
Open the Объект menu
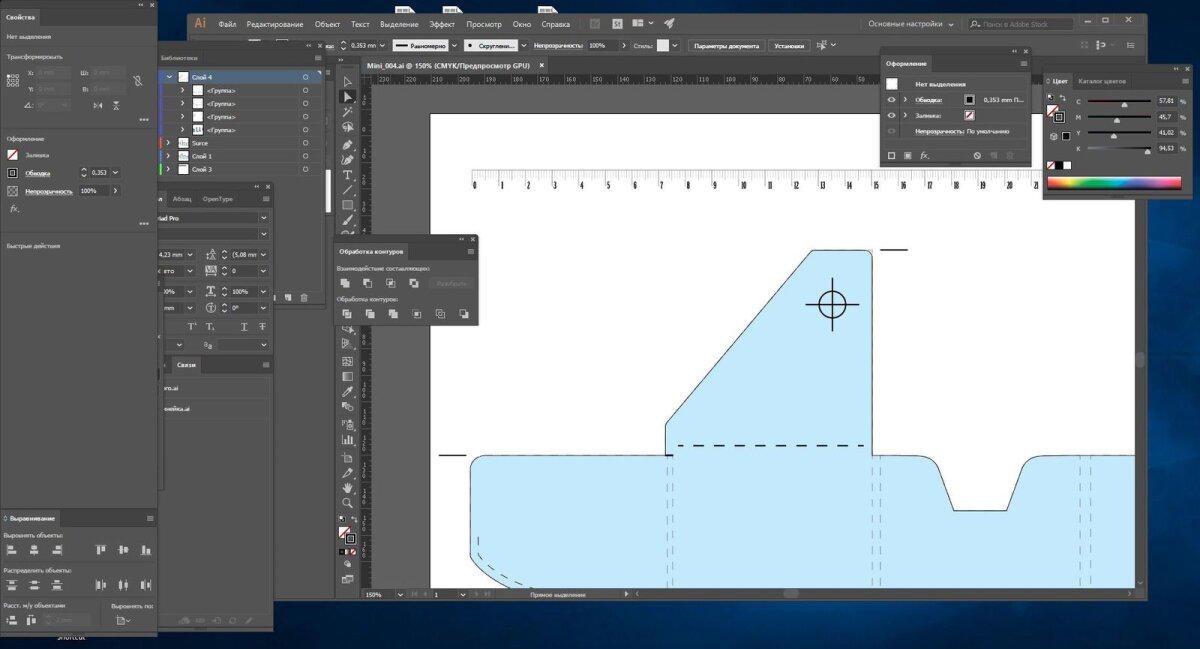tap(327, 23)
